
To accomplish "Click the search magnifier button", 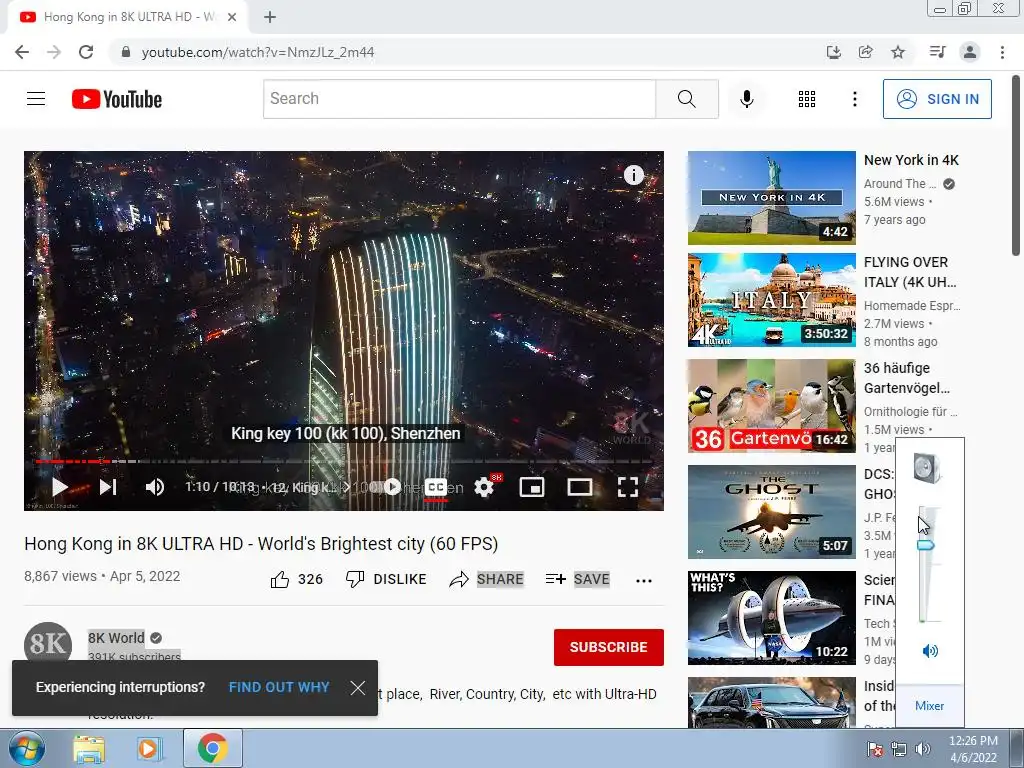I will 686,99.
